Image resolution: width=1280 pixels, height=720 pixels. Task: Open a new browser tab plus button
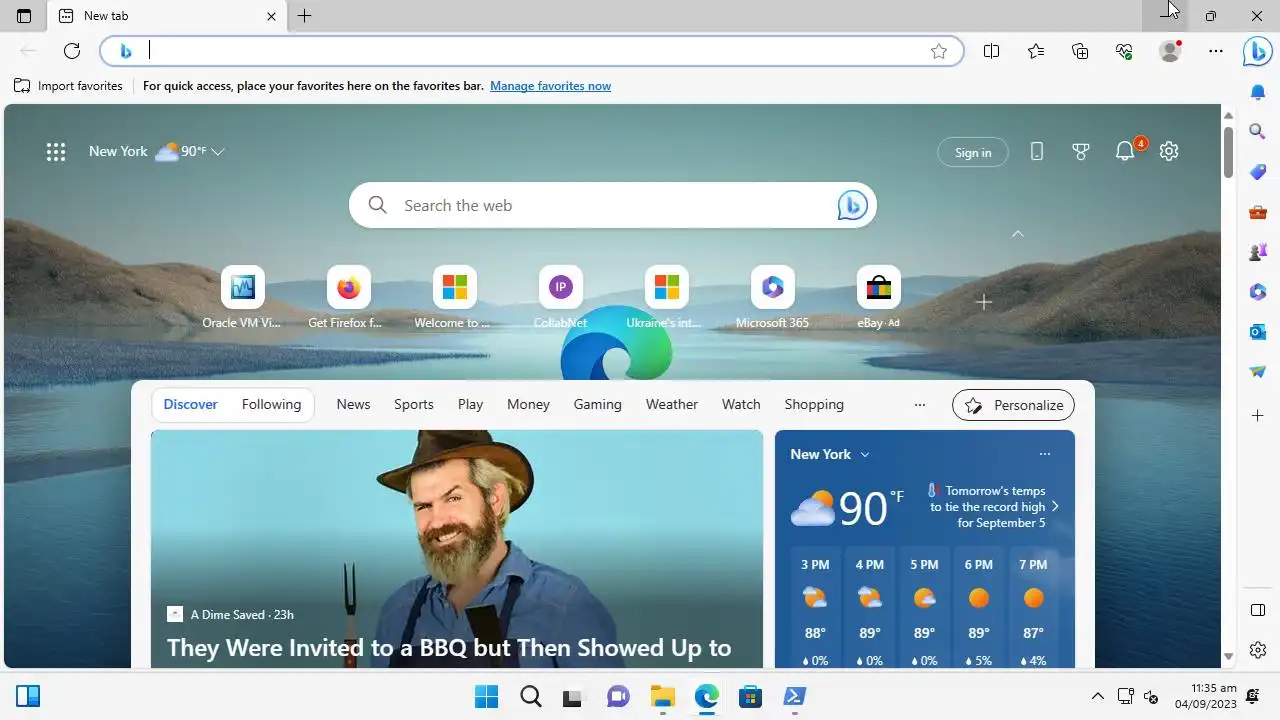pyautogui.click(x=304, y=16)
